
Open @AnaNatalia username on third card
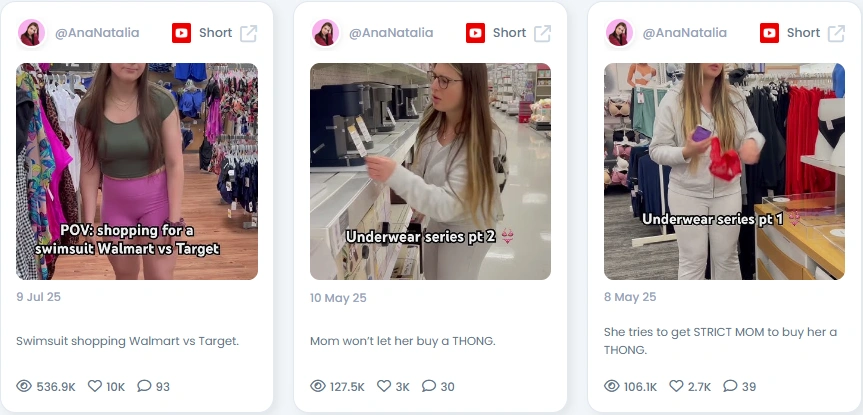coord(685,33)
